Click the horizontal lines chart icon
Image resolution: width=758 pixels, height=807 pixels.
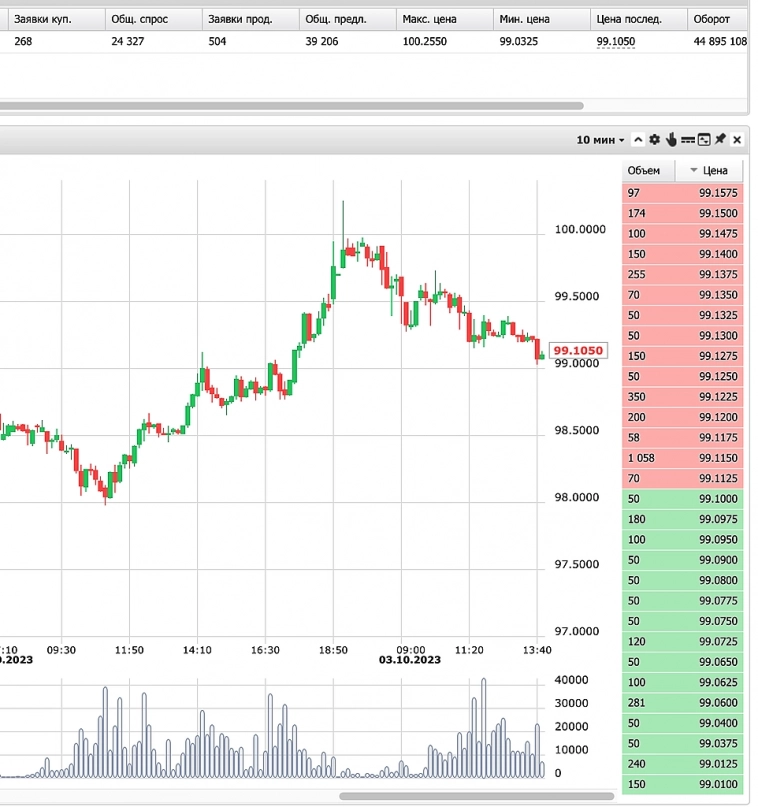pyautogui.click(x=688, y=140)
